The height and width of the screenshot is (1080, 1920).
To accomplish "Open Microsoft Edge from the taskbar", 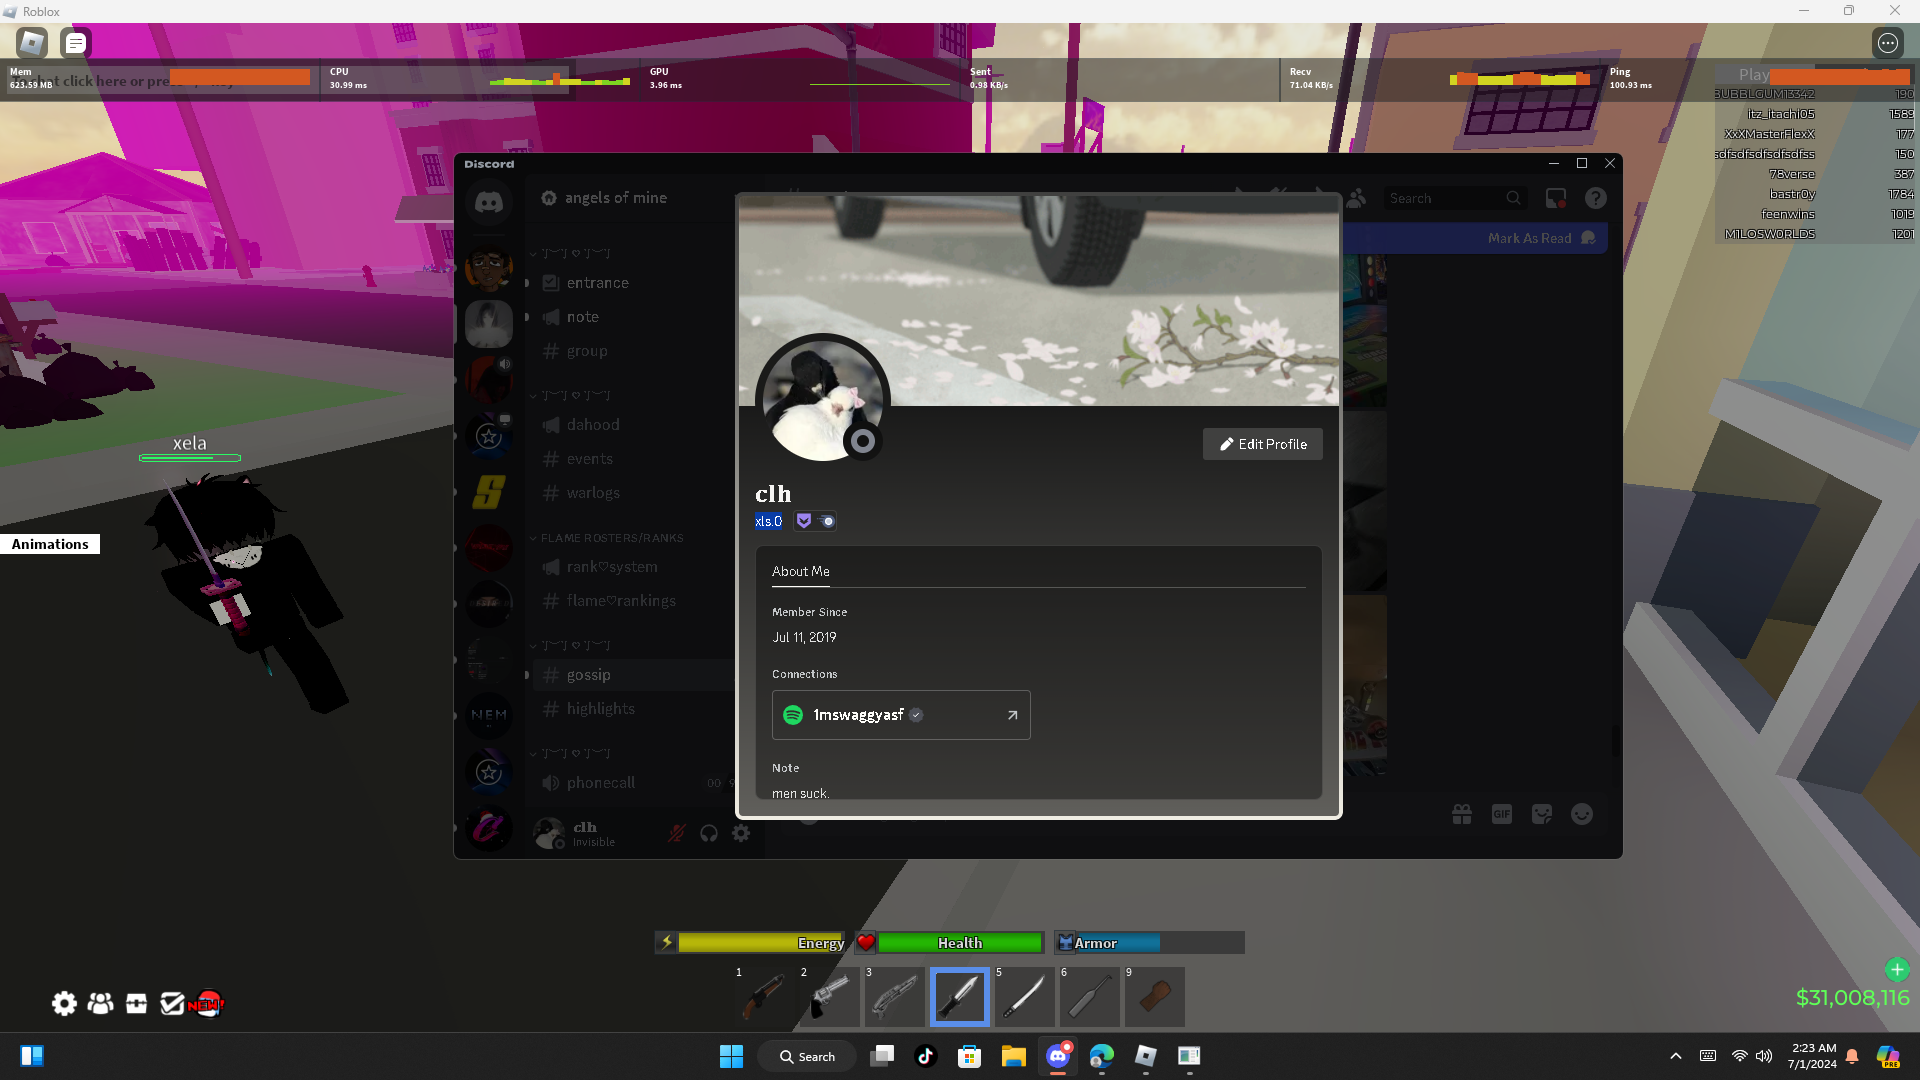I will (x=1102, y=1056).
